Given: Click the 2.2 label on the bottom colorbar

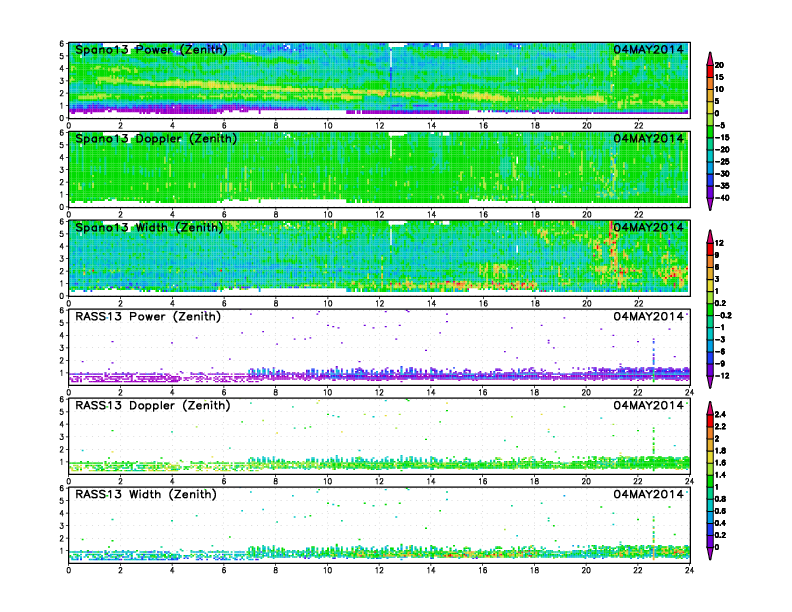Looking at the screenshot, I should 720,427.
